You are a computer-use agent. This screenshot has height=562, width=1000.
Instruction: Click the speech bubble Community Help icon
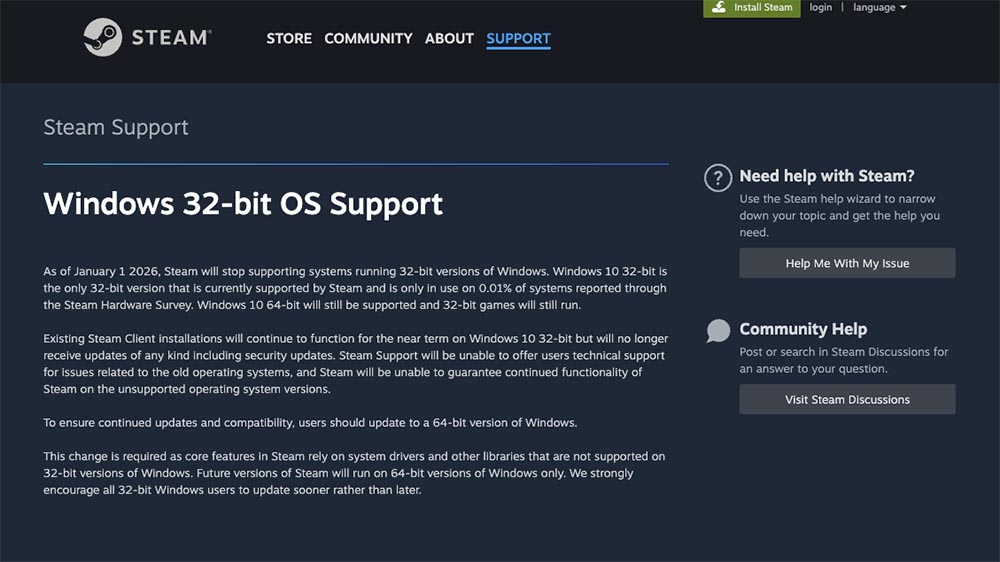(718, 330)
